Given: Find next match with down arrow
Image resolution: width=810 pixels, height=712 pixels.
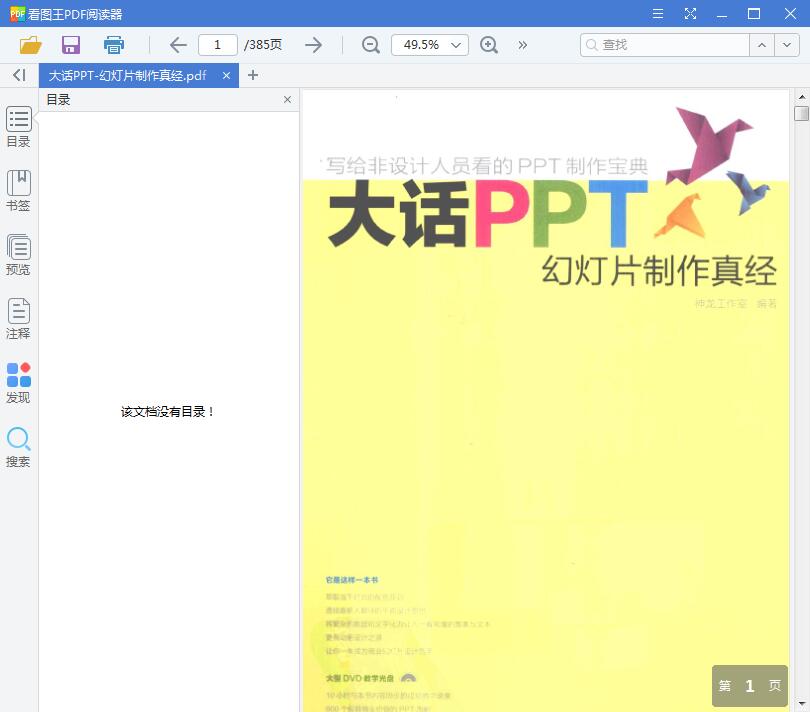Looking at the screenshot, I should 786,45.
